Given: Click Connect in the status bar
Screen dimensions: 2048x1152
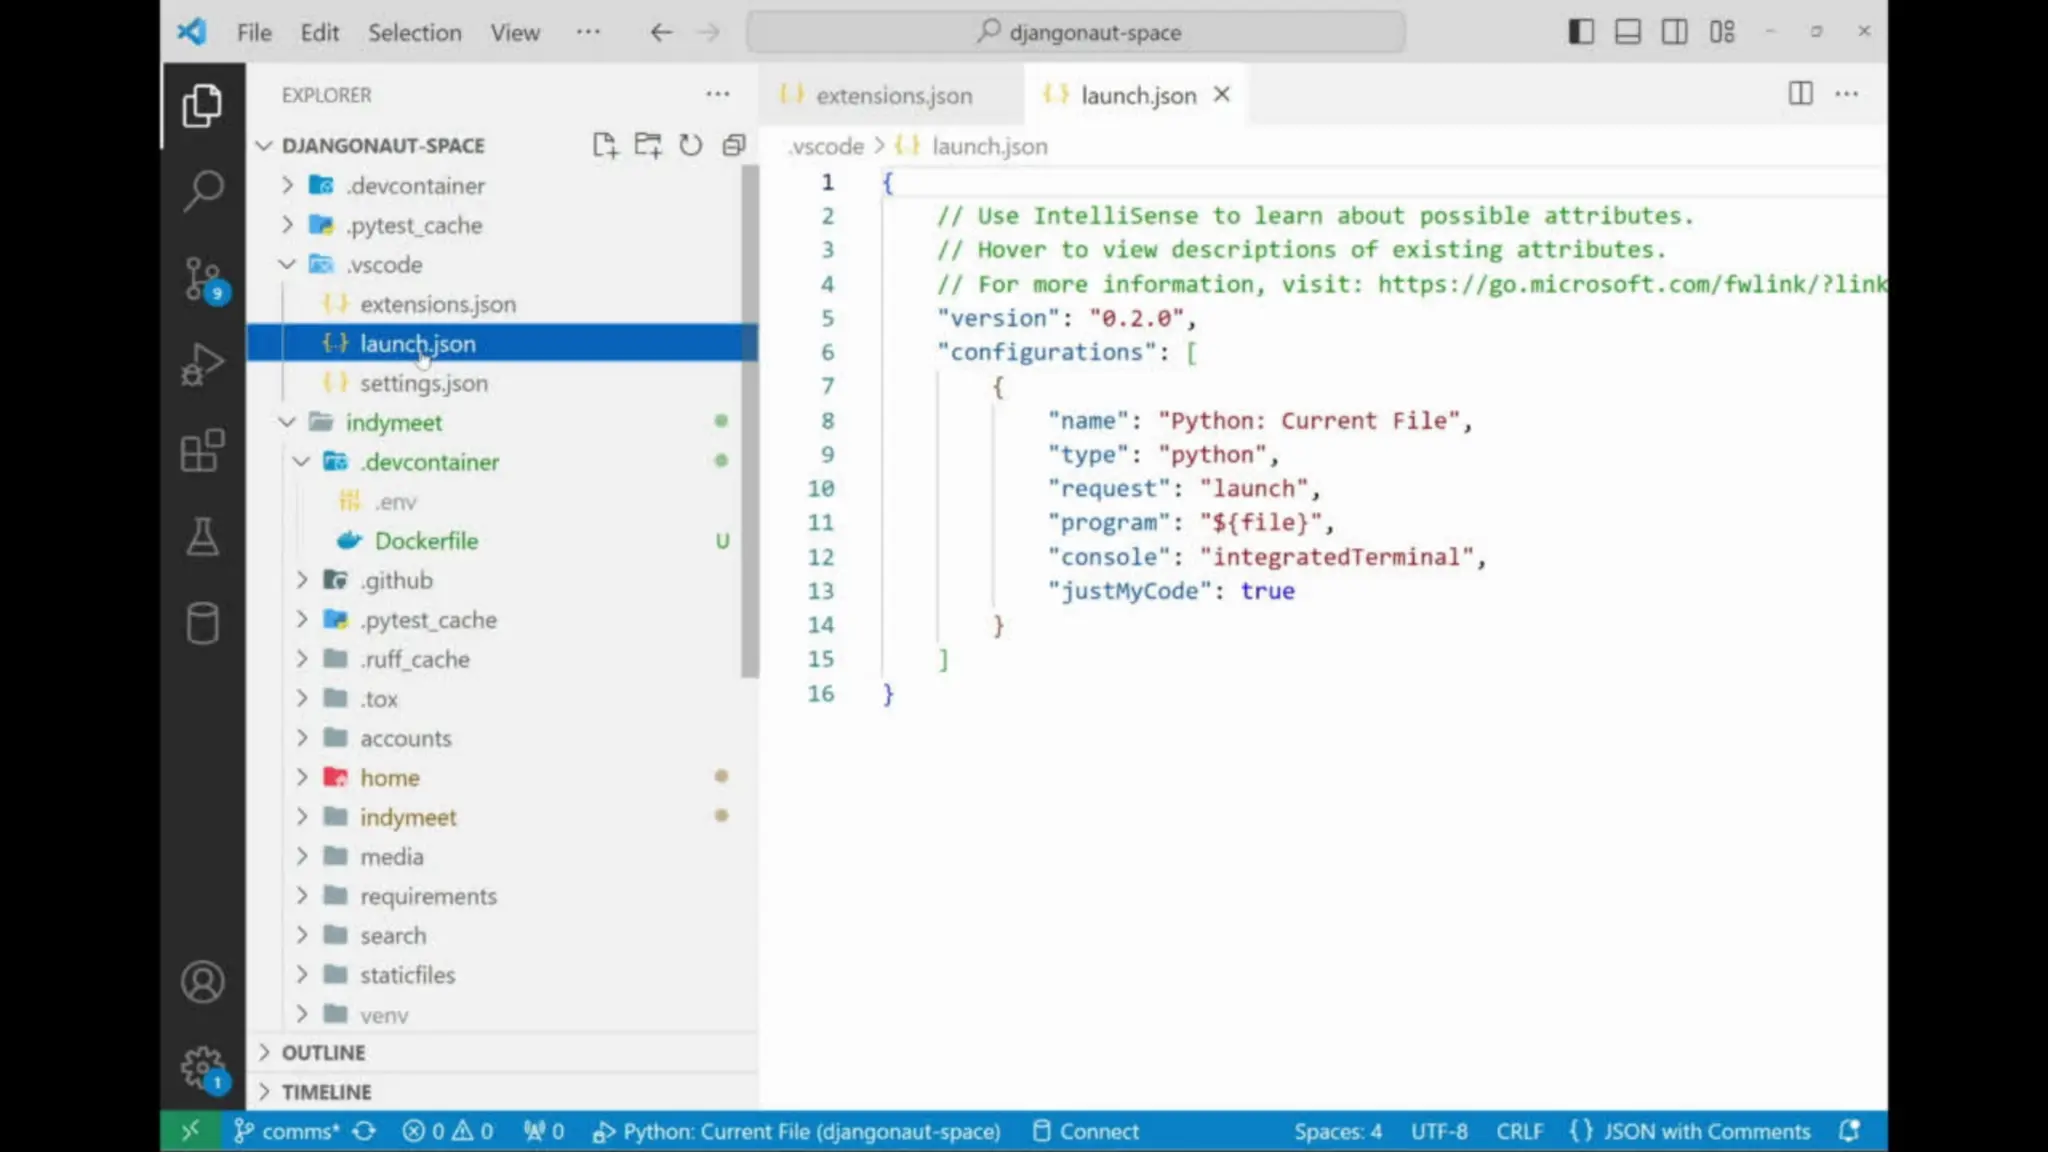Looking at the screenshot, I should (1085, 1131).
